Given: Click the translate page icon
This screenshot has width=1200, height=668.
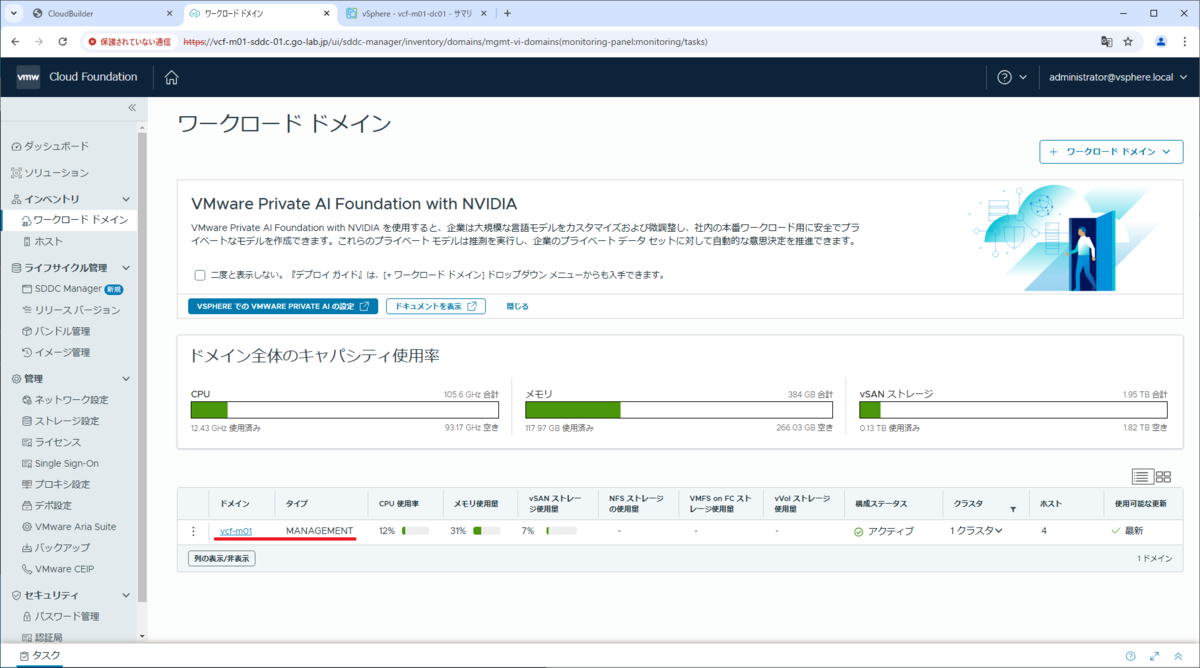Looking at the screenshot, I should (1107, 42).
